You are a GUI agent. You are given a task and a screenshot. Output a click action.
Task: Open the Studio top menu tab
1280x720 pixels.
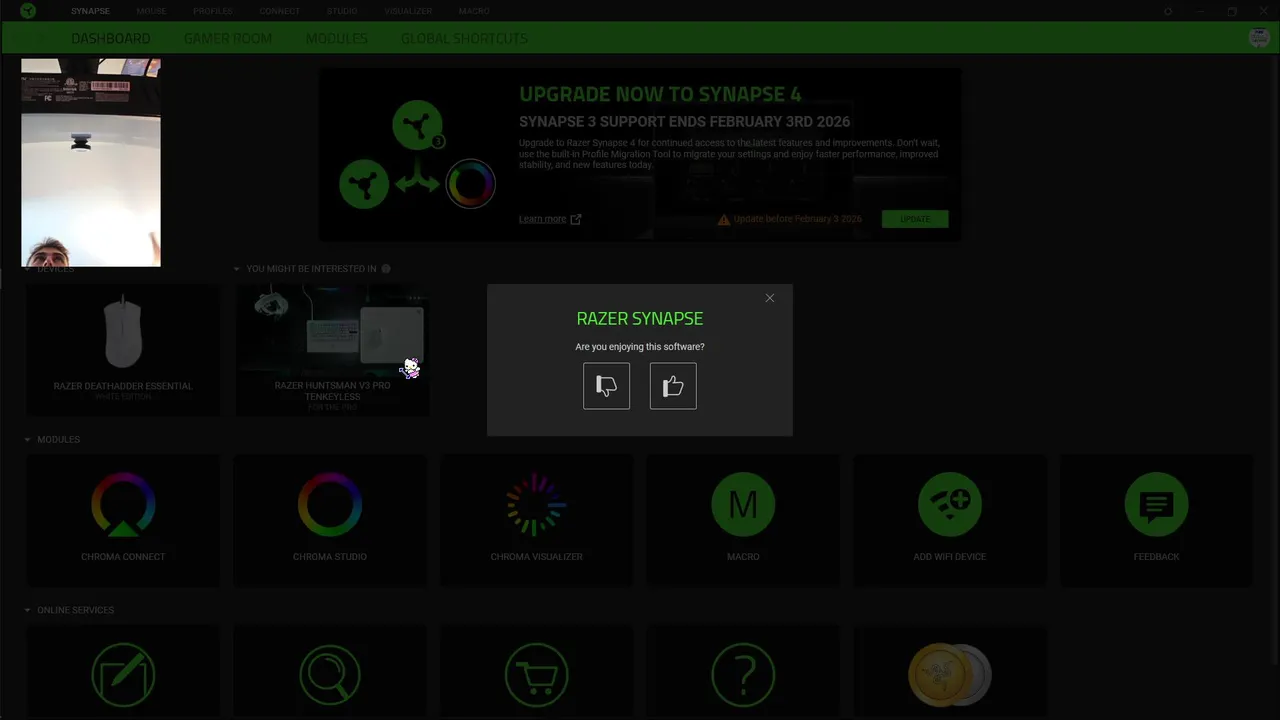coord(342,11)
